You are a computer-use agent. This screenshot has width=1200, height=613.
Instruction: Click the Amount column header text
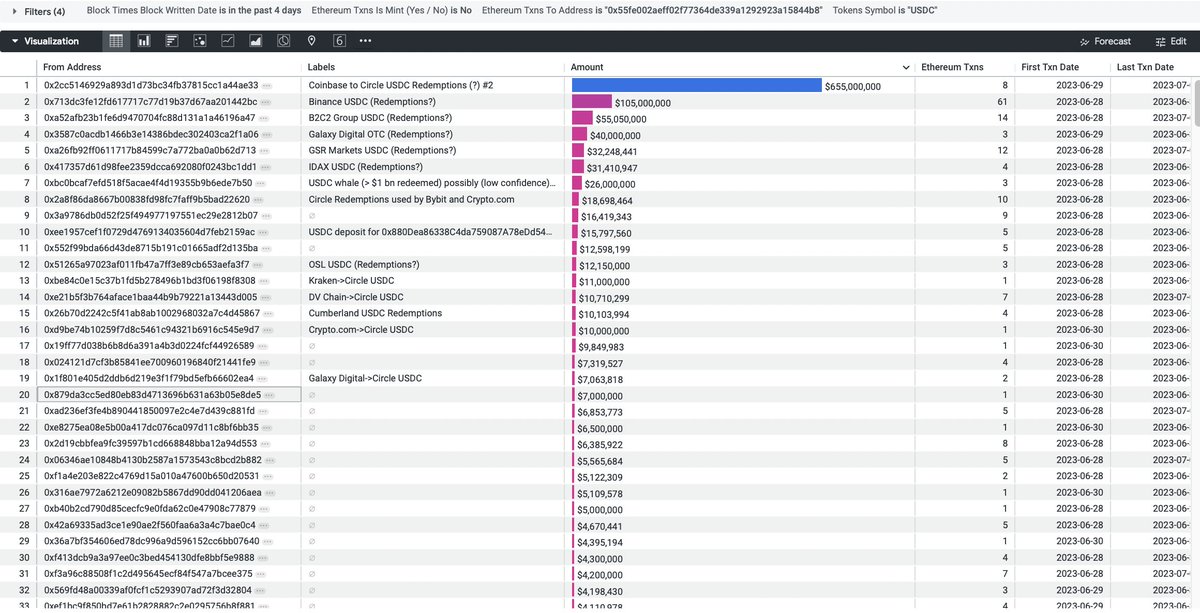pyautogui.click(x=587, y=67)
